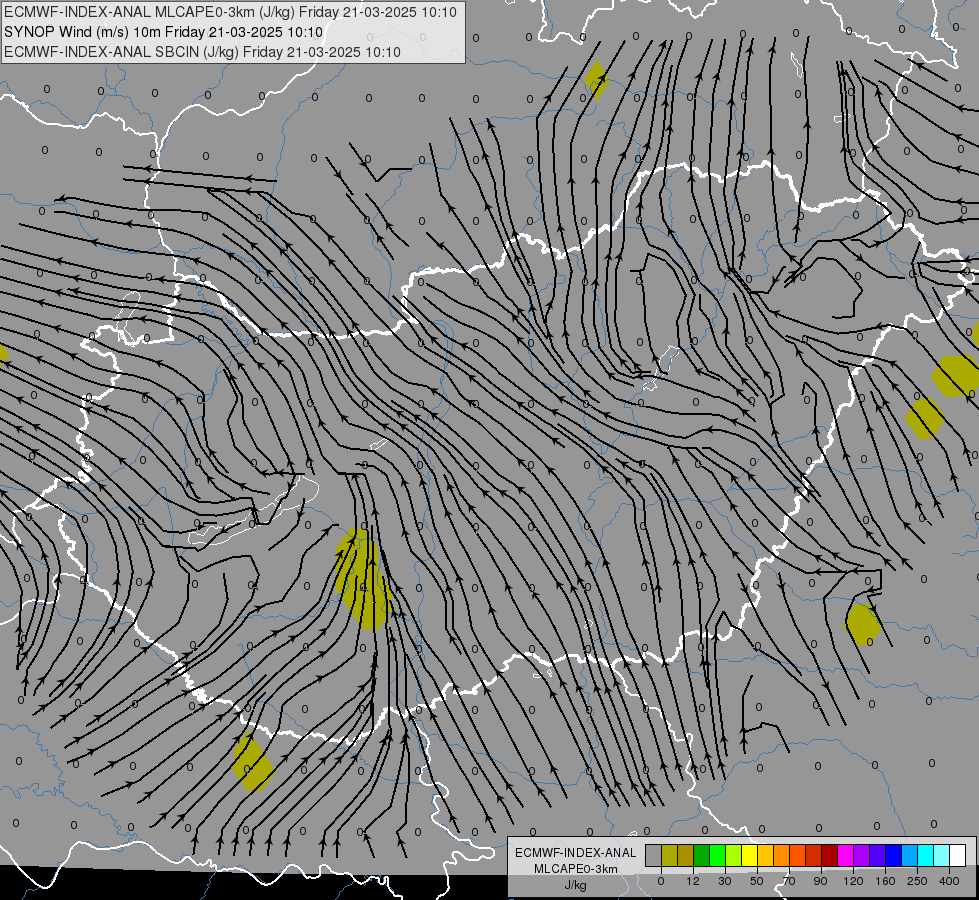Click the legend value '120'
This screenshot has height=900, width=979.
pyautogui.click(x=853, y=881)
